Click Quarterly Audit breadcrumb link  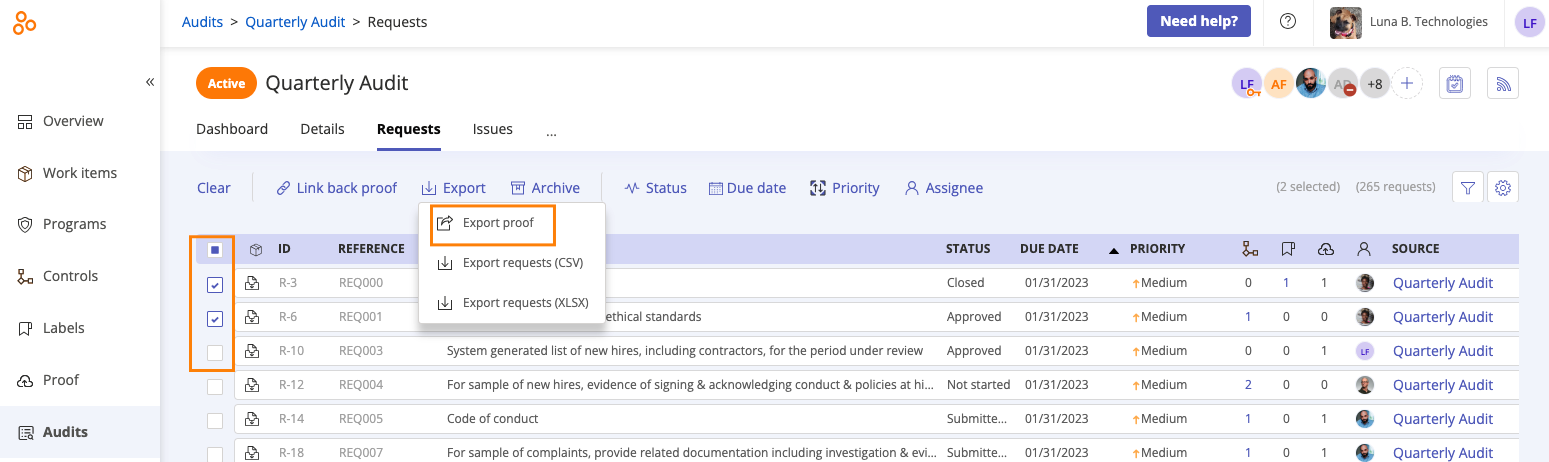[295, 21]
